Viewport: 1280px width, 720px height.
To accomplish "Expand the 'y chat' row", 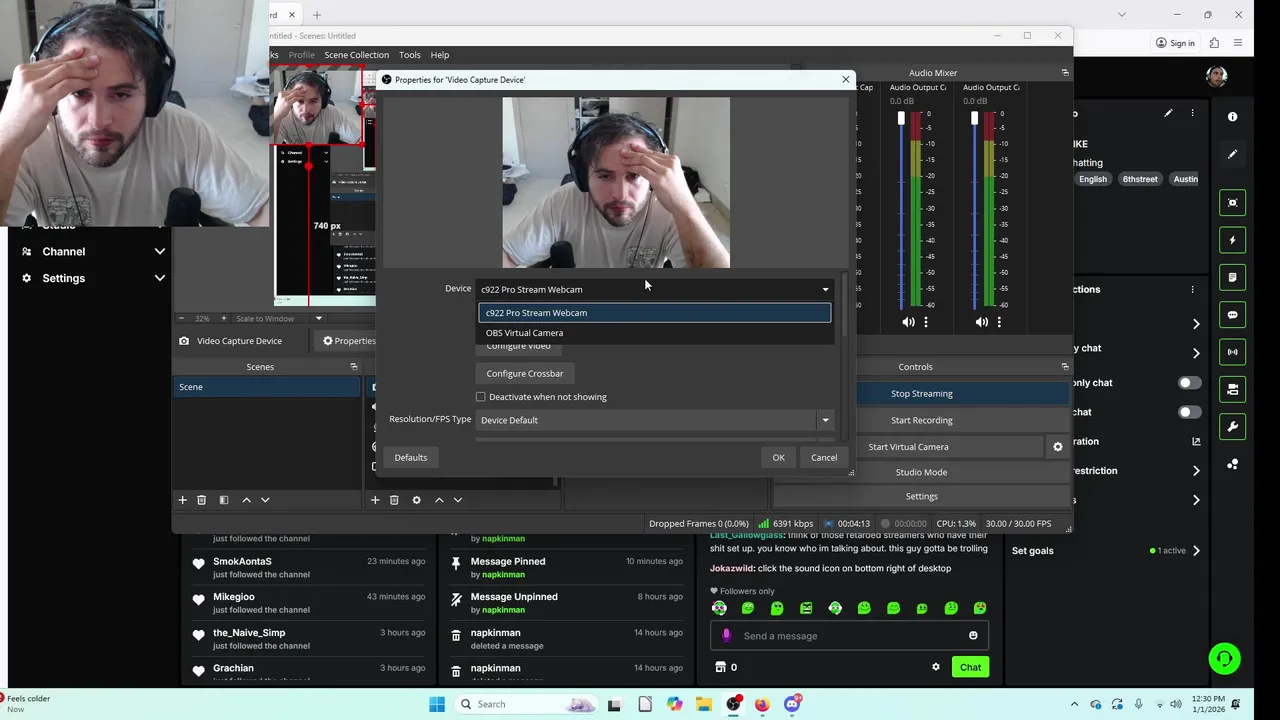I will (1196, 353).
